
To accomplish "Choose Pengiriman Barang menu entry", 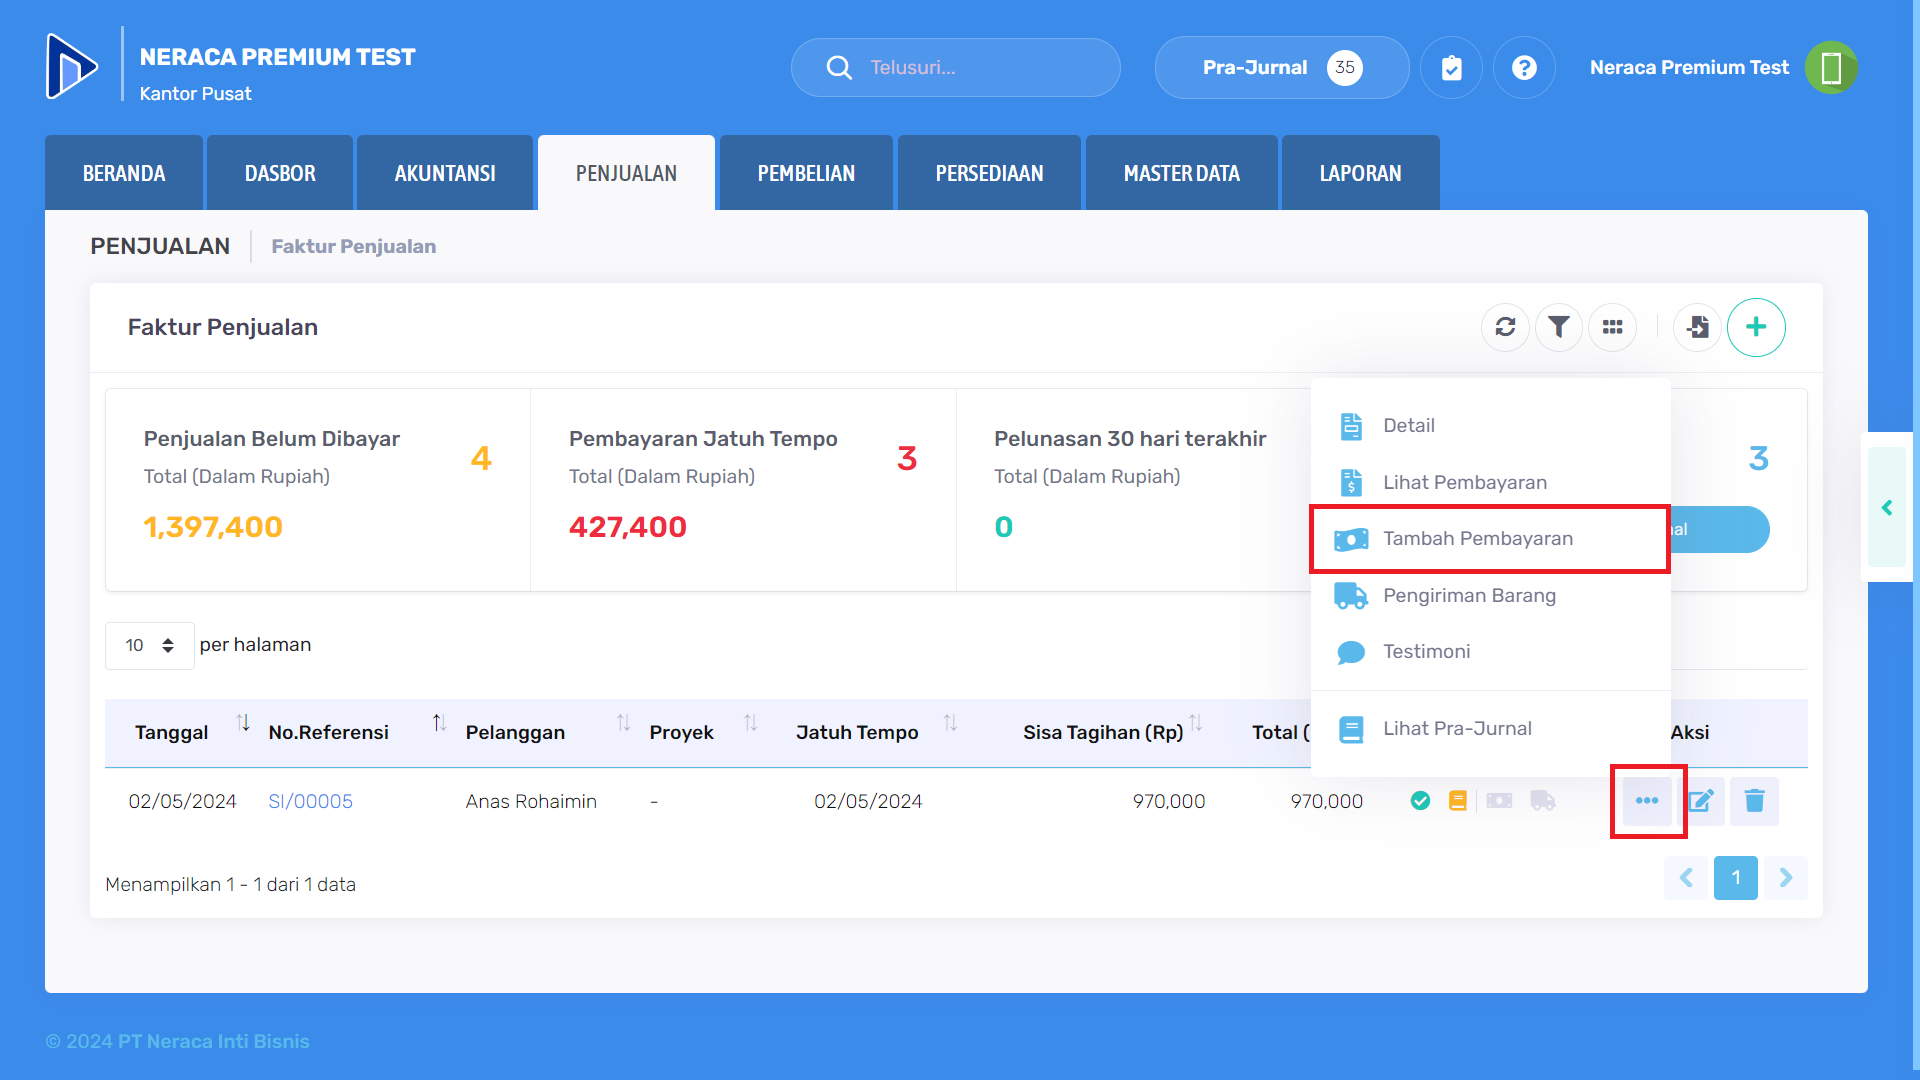I will pos(1490,596).
